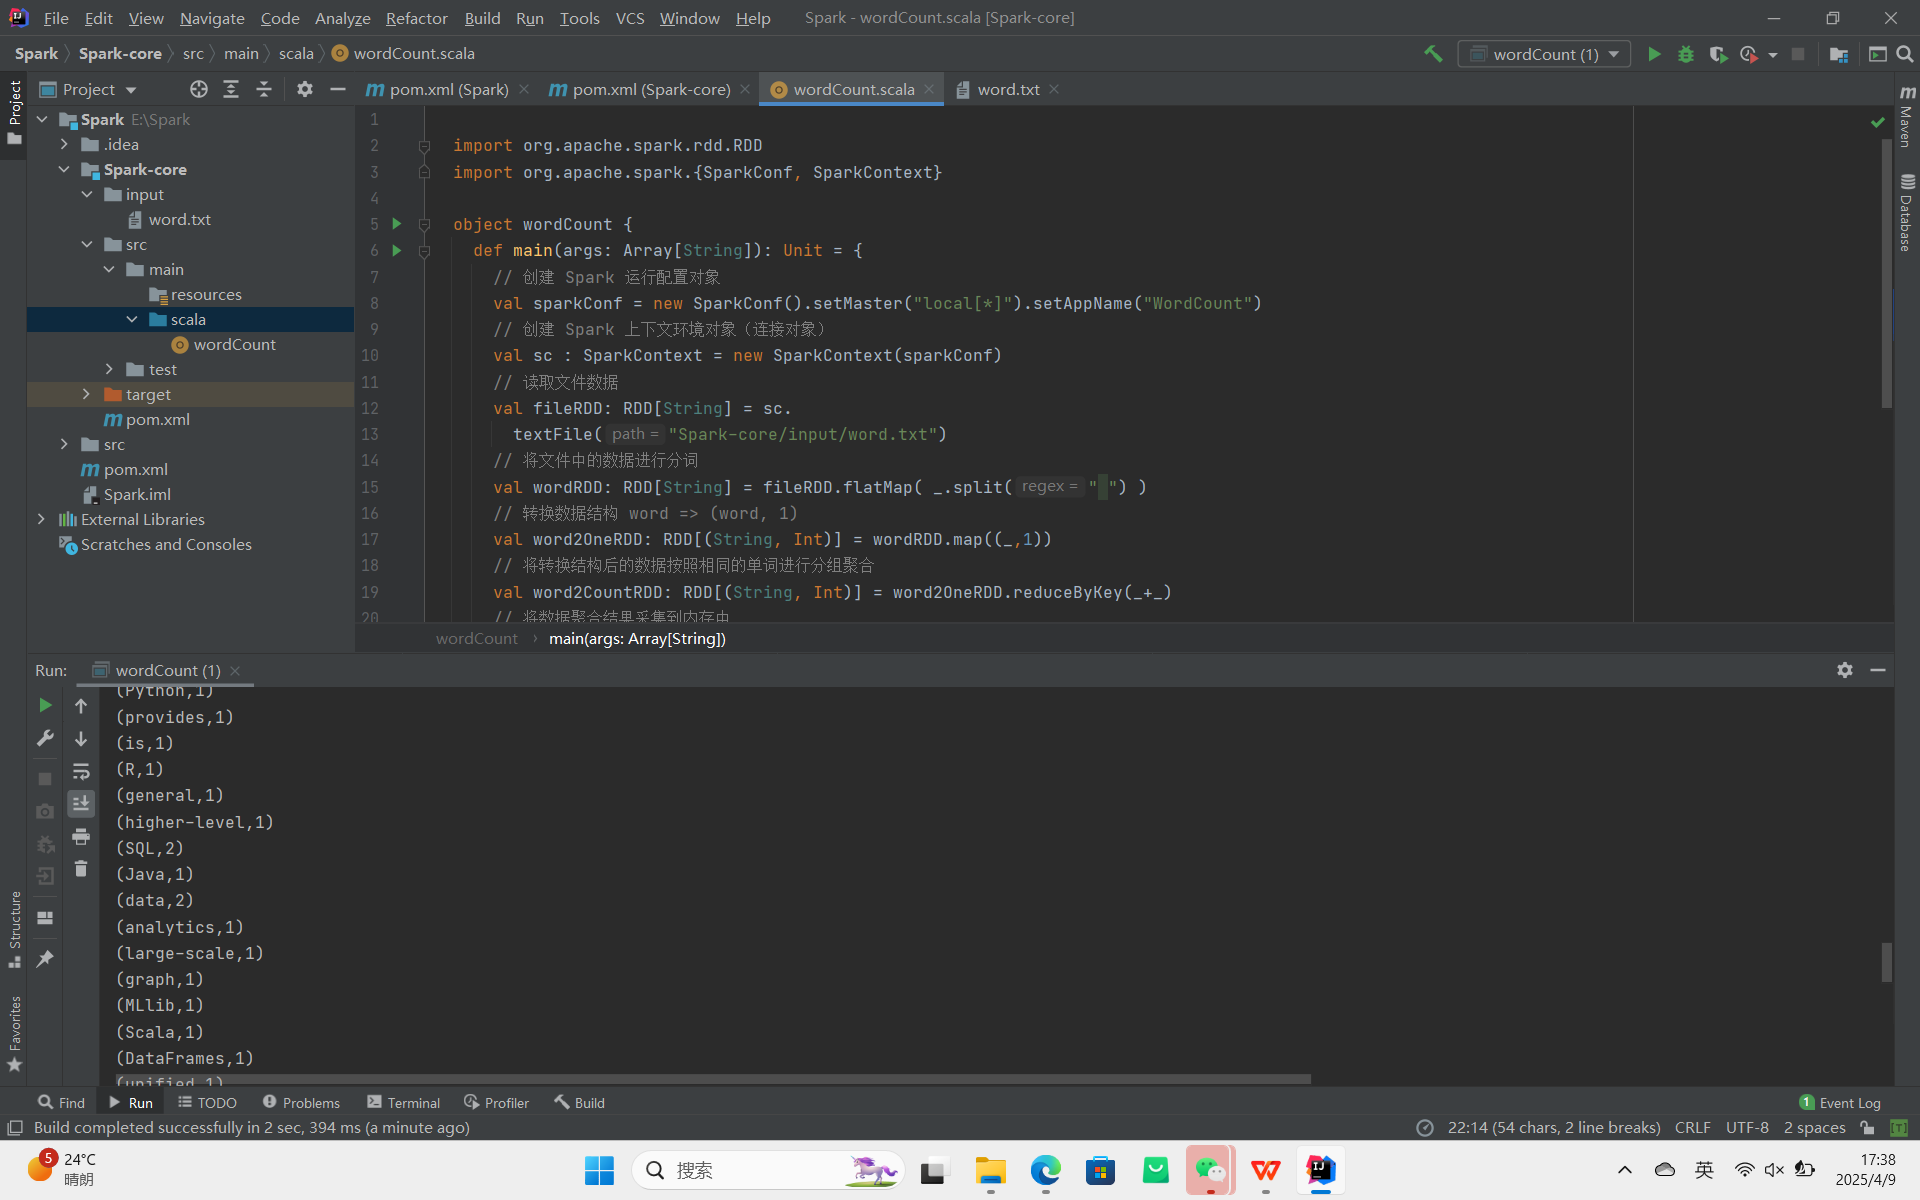This screenshot has width=1920, height=1200.
Task: Start debugging with the bug icon
Action: [x=1686, y=54]
